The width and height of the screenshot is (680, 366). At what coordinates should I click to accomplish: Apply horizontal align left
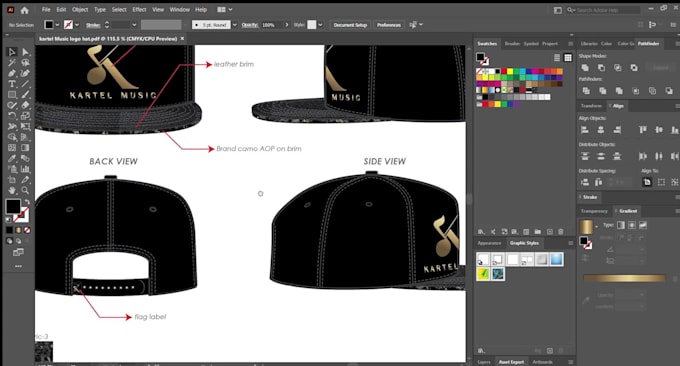(x=585, y=130)
